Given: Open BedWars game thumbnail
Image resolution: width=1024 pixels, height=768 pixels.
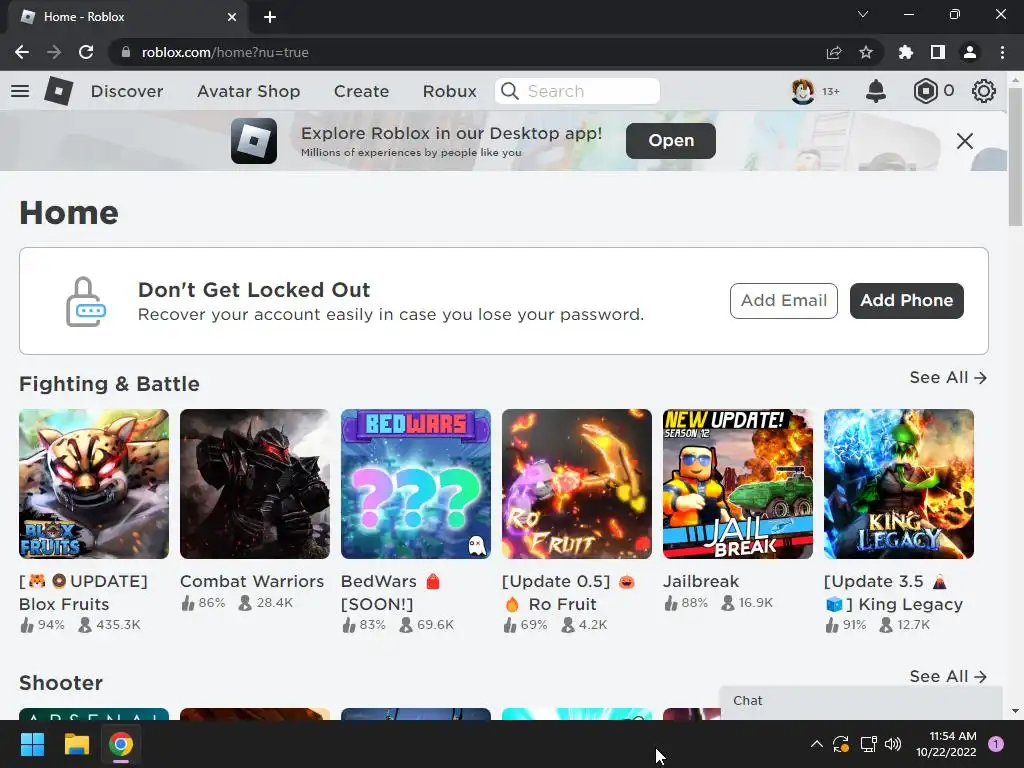Looking at the screenshot, I should (x=416, y=484).
